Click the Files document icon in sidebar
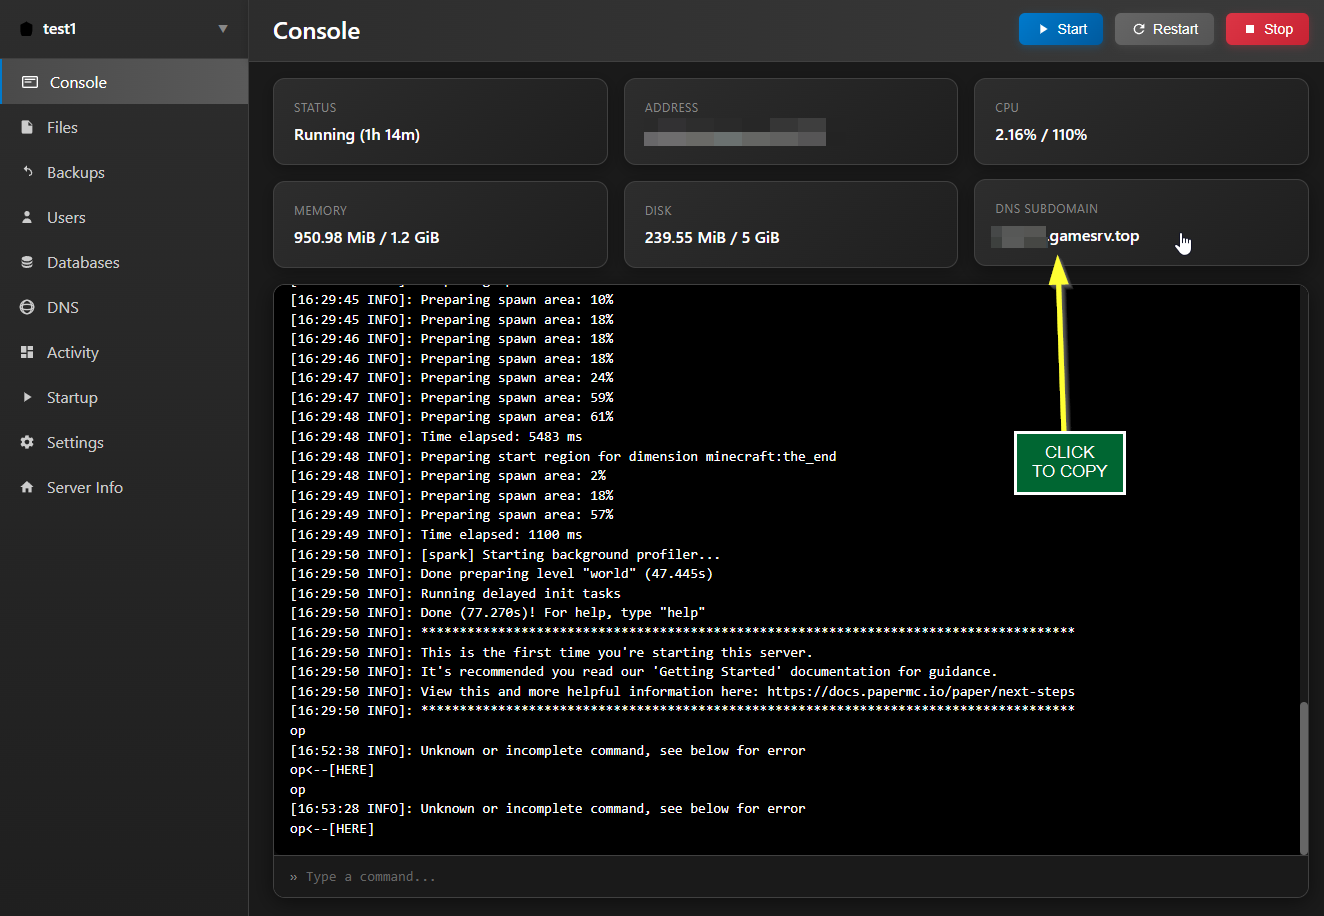 click(x=27, y=127)
